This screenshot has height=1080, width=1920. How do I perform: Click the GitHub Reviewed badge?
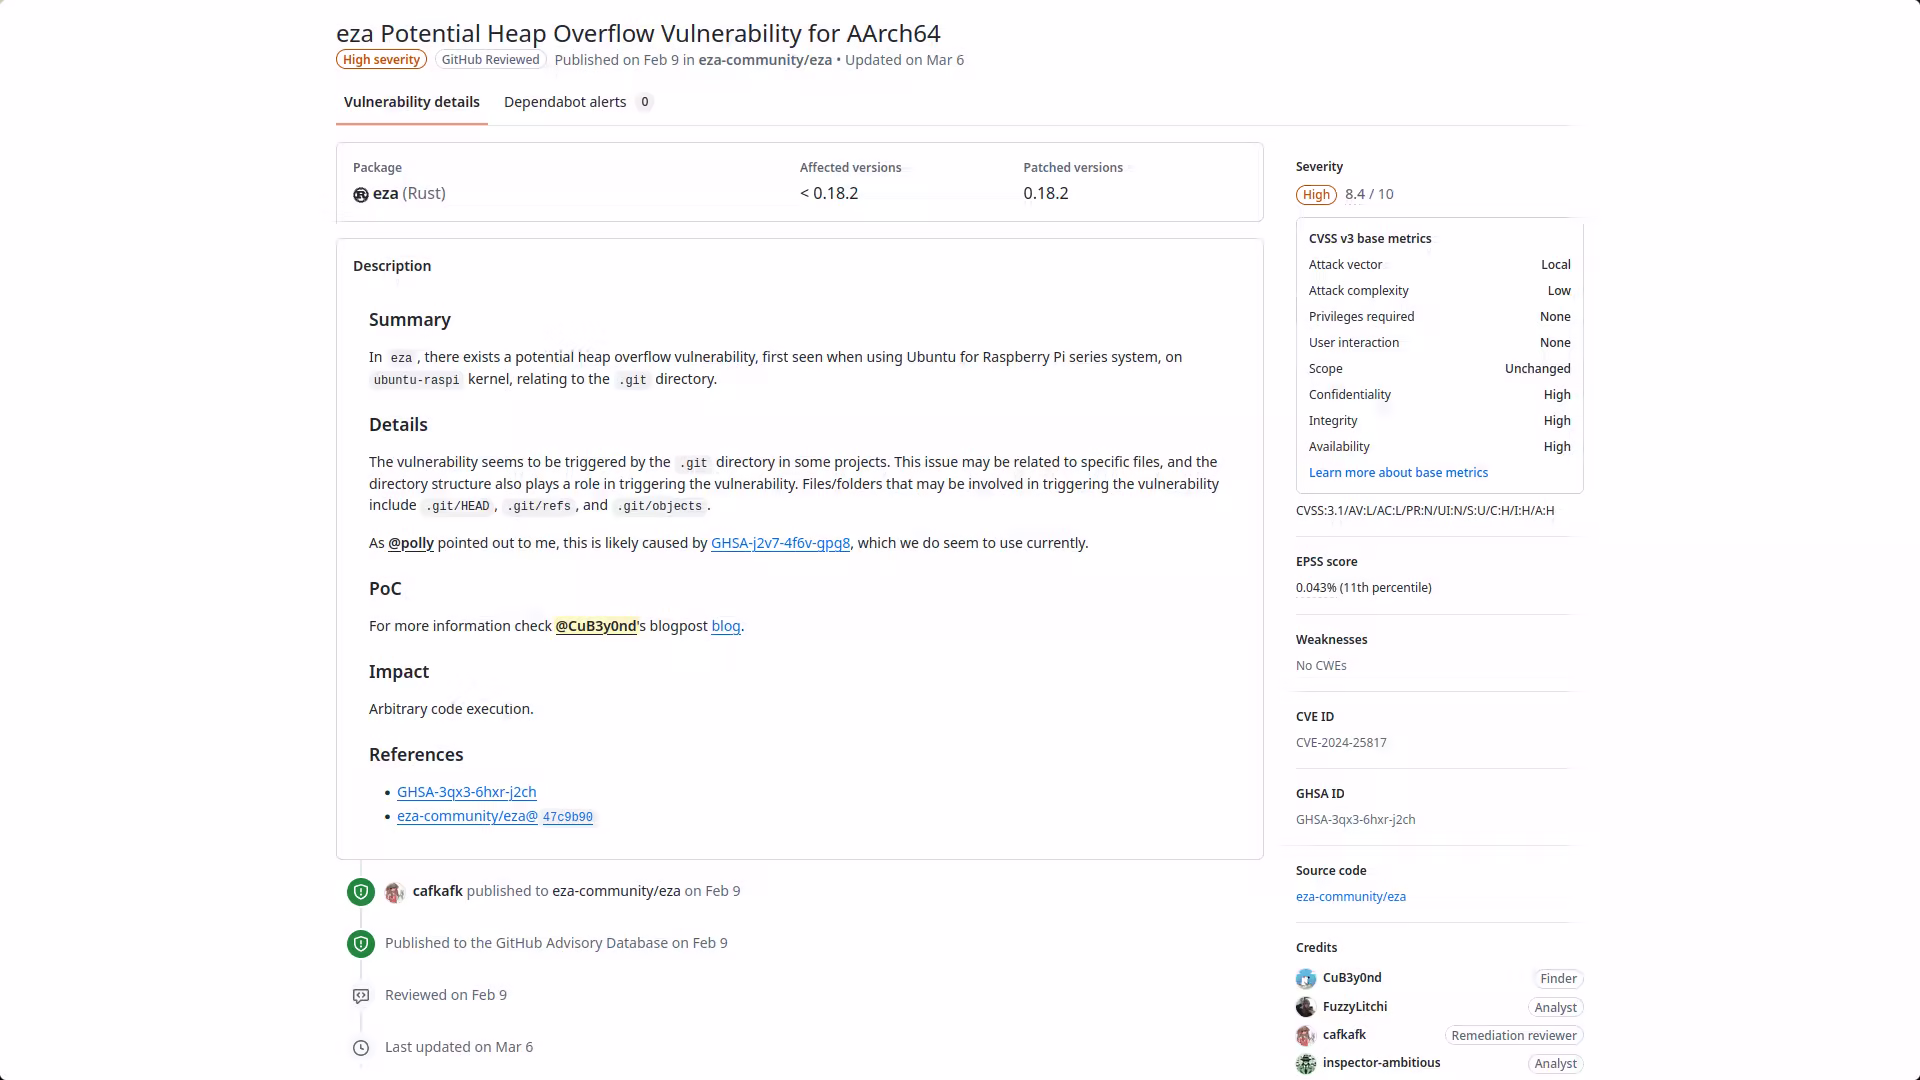(490, 60)
